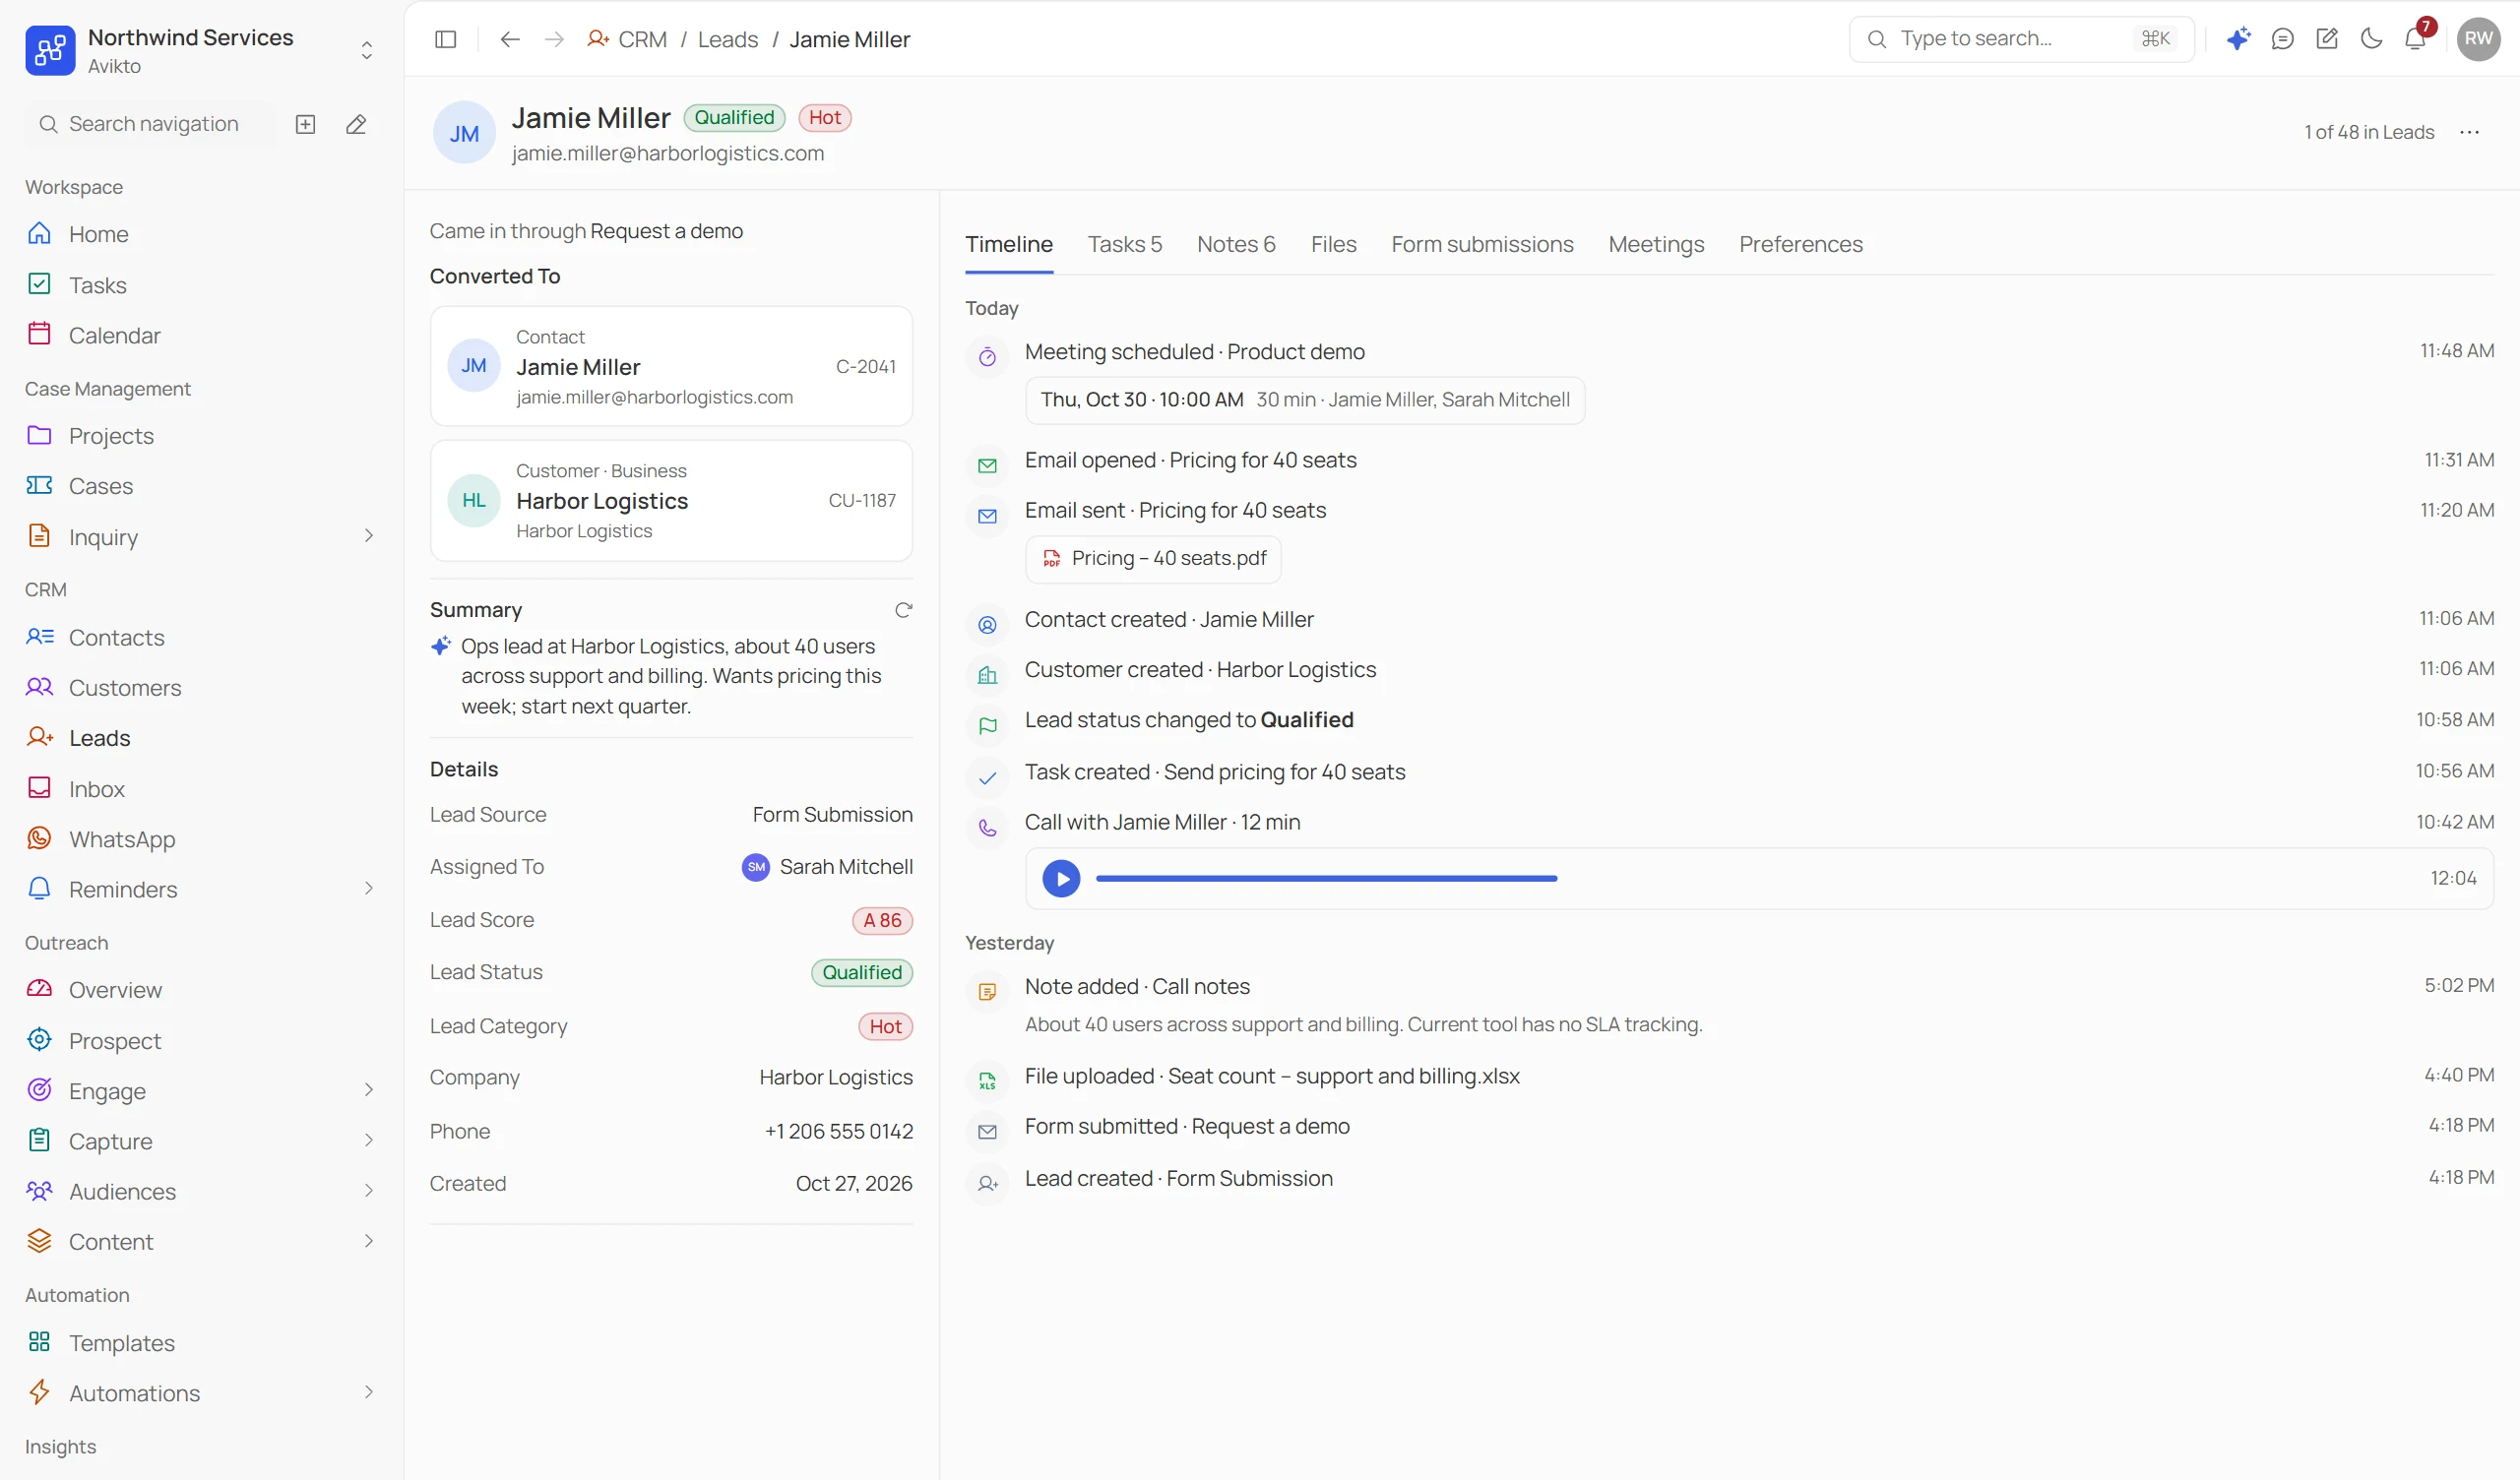Toggle the sidebar panel icon

tap(446, 39)
